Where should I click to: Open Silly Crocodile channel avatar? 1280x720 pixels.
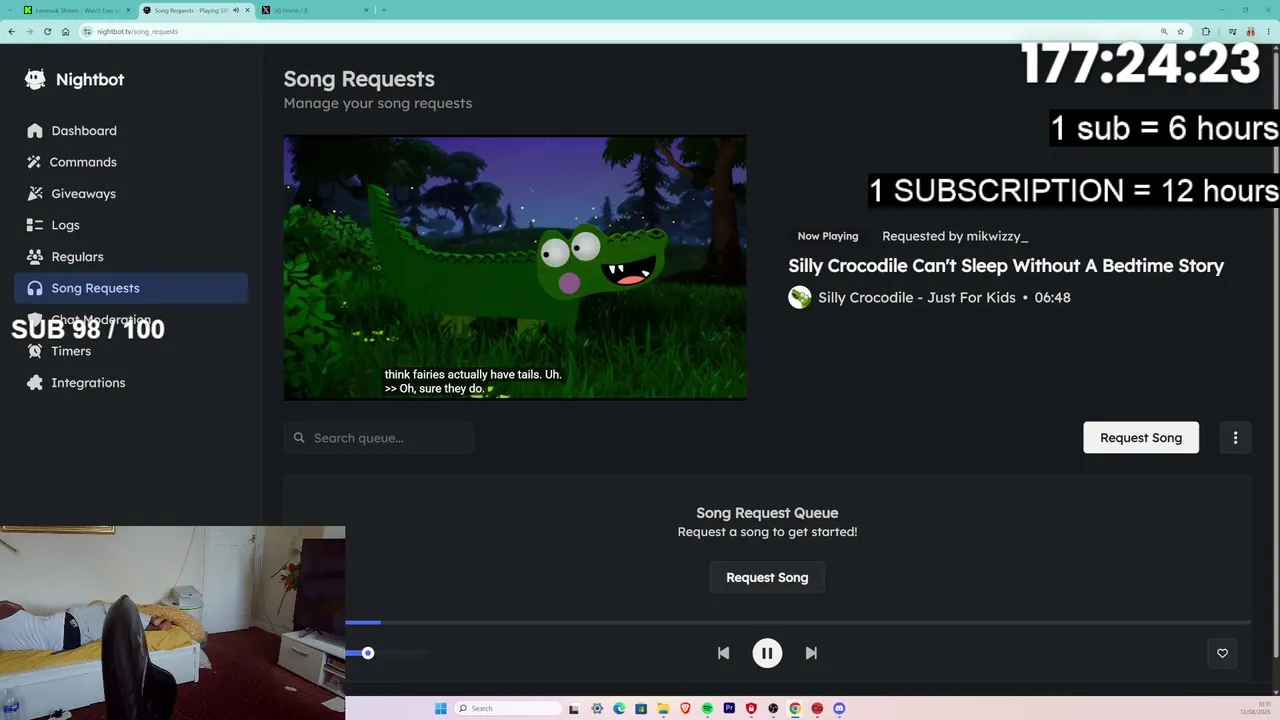click(800, 297)
